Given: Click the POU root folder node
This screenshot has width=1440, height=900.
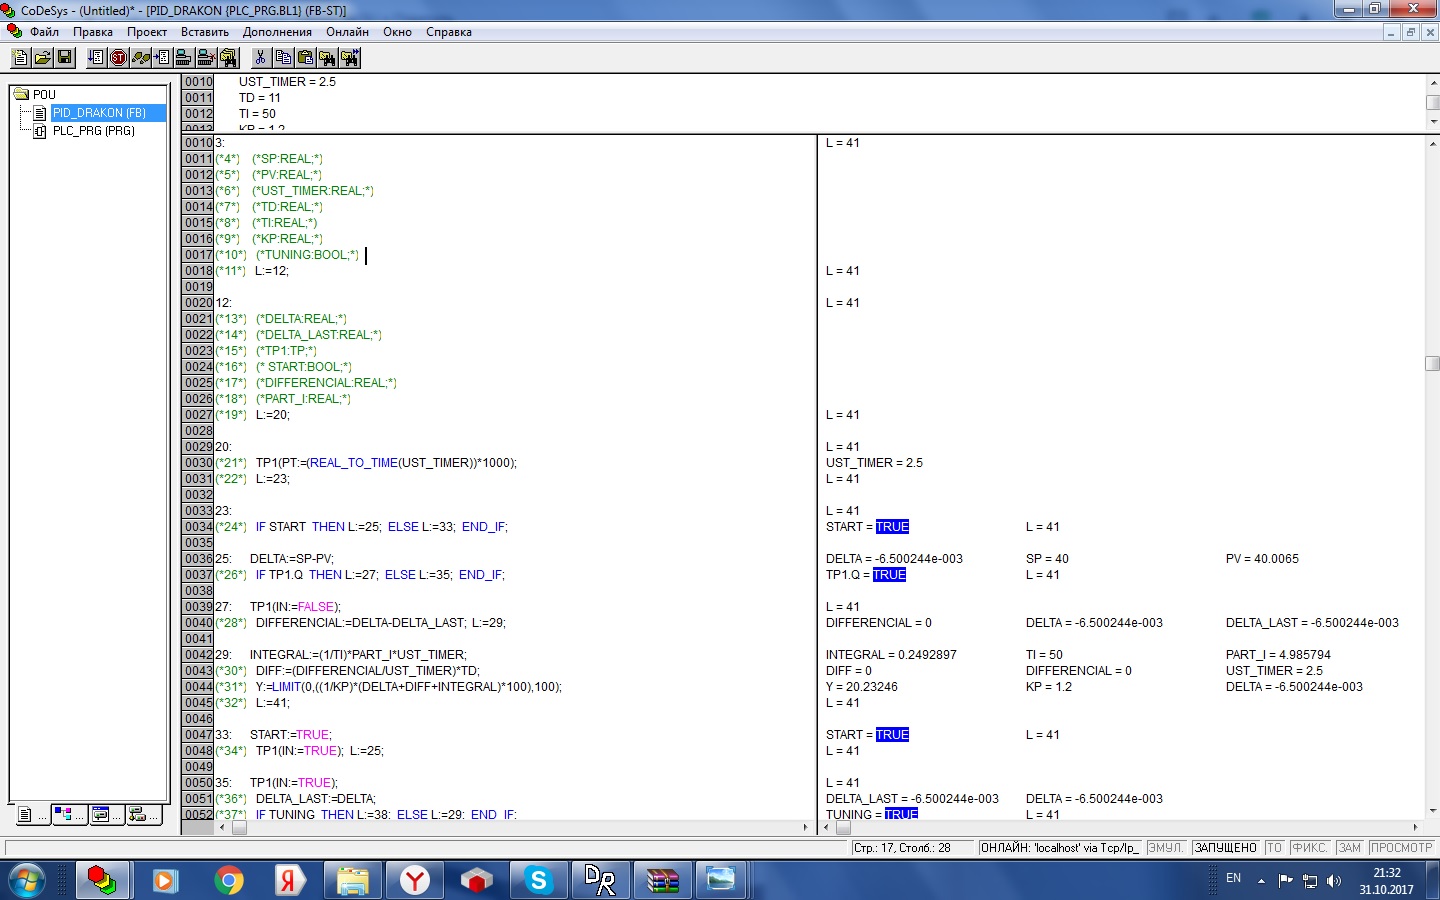Looking at the screenshot, I should click(44, 95).
